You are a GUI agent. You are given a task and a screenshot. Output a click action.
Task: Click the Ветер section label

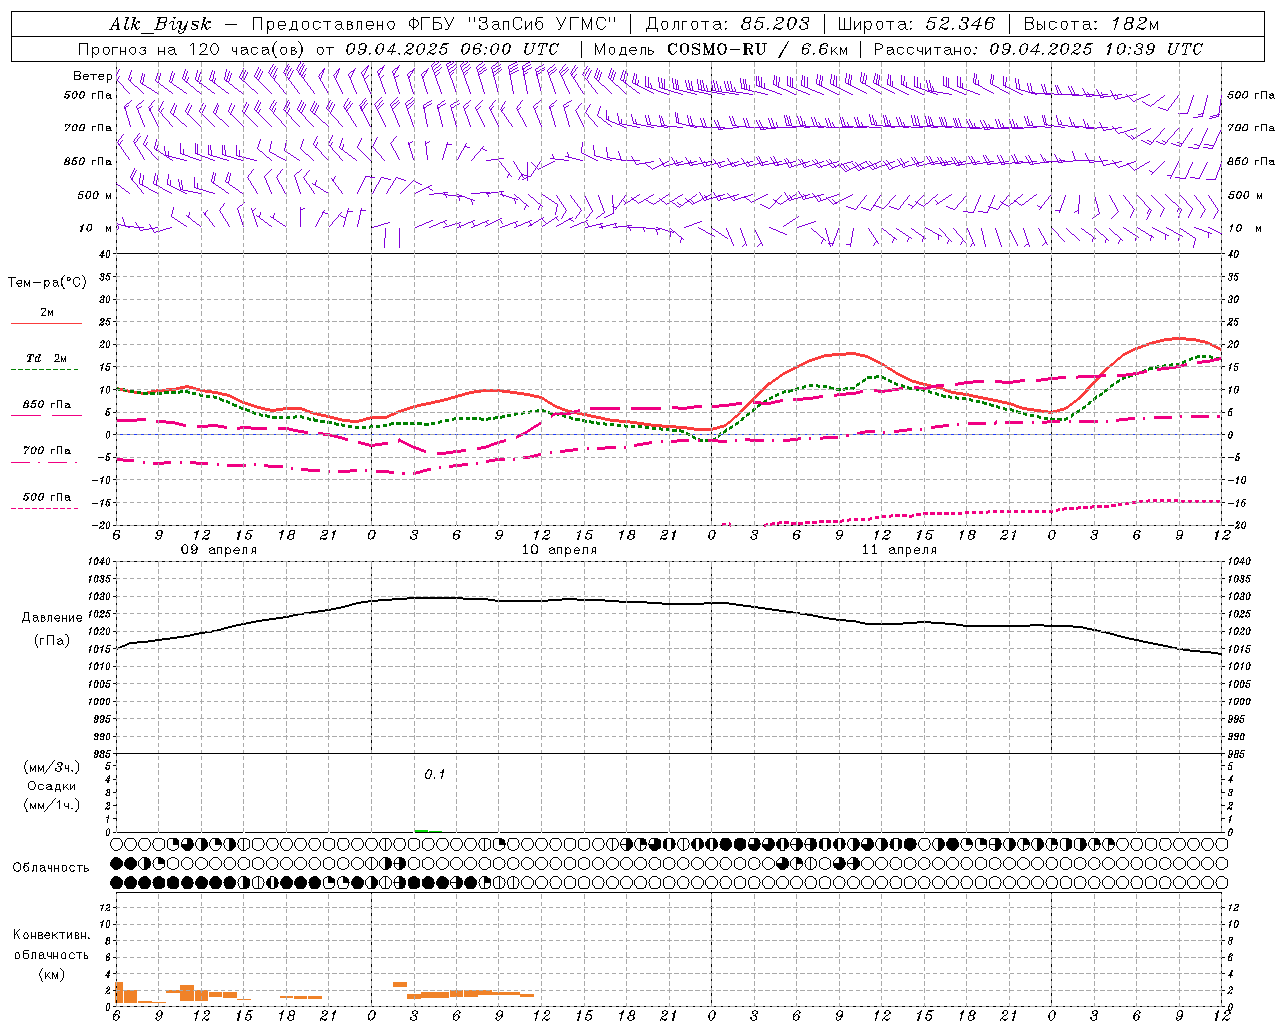click(x=92, y=76)
